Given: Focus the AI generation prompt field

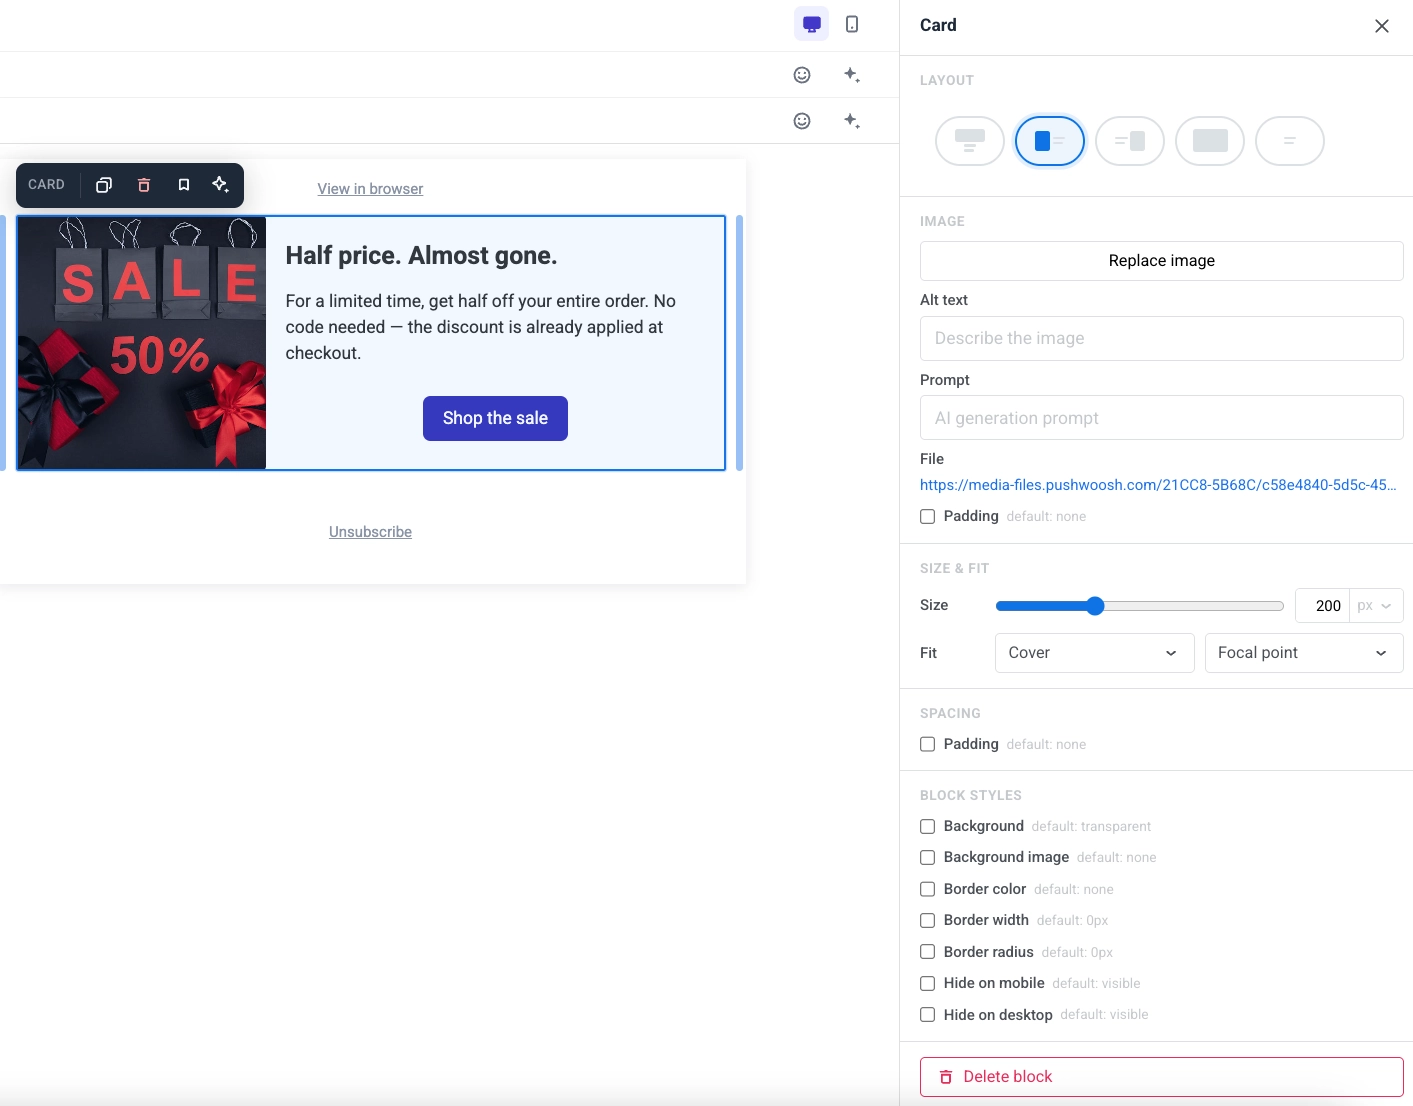Looking at the screenshot, I should pyautogui.click(x=1162, y=418).
